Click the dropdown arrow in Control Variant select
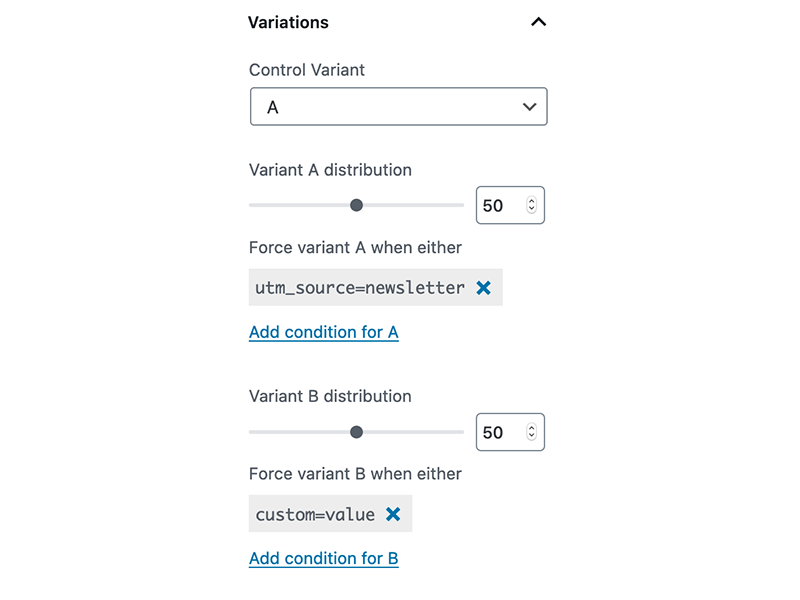 click(x=530, y=107)
